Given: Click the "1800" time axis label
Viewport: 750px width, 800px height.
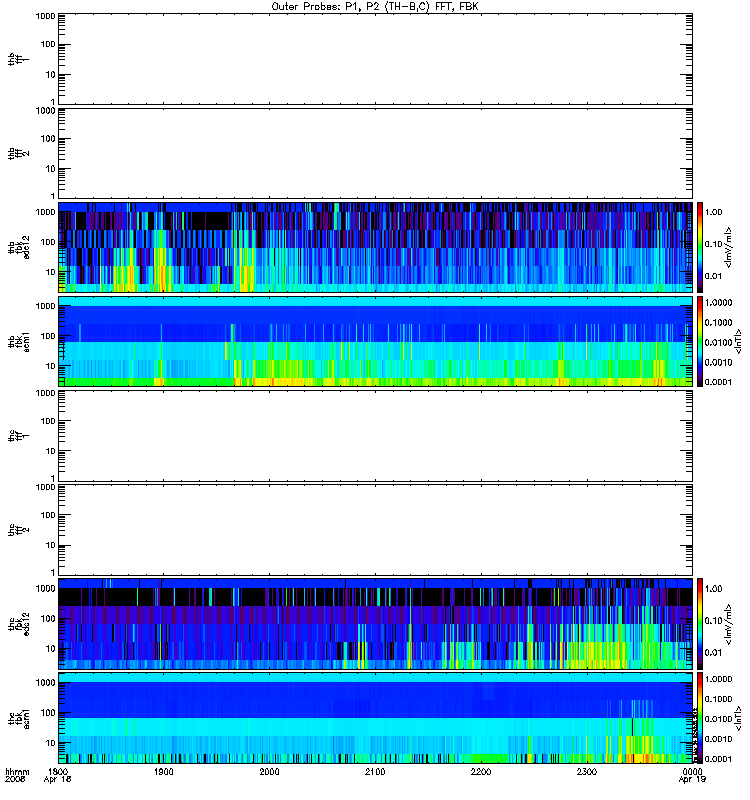Looking at the screenshot, I should 58,771.
